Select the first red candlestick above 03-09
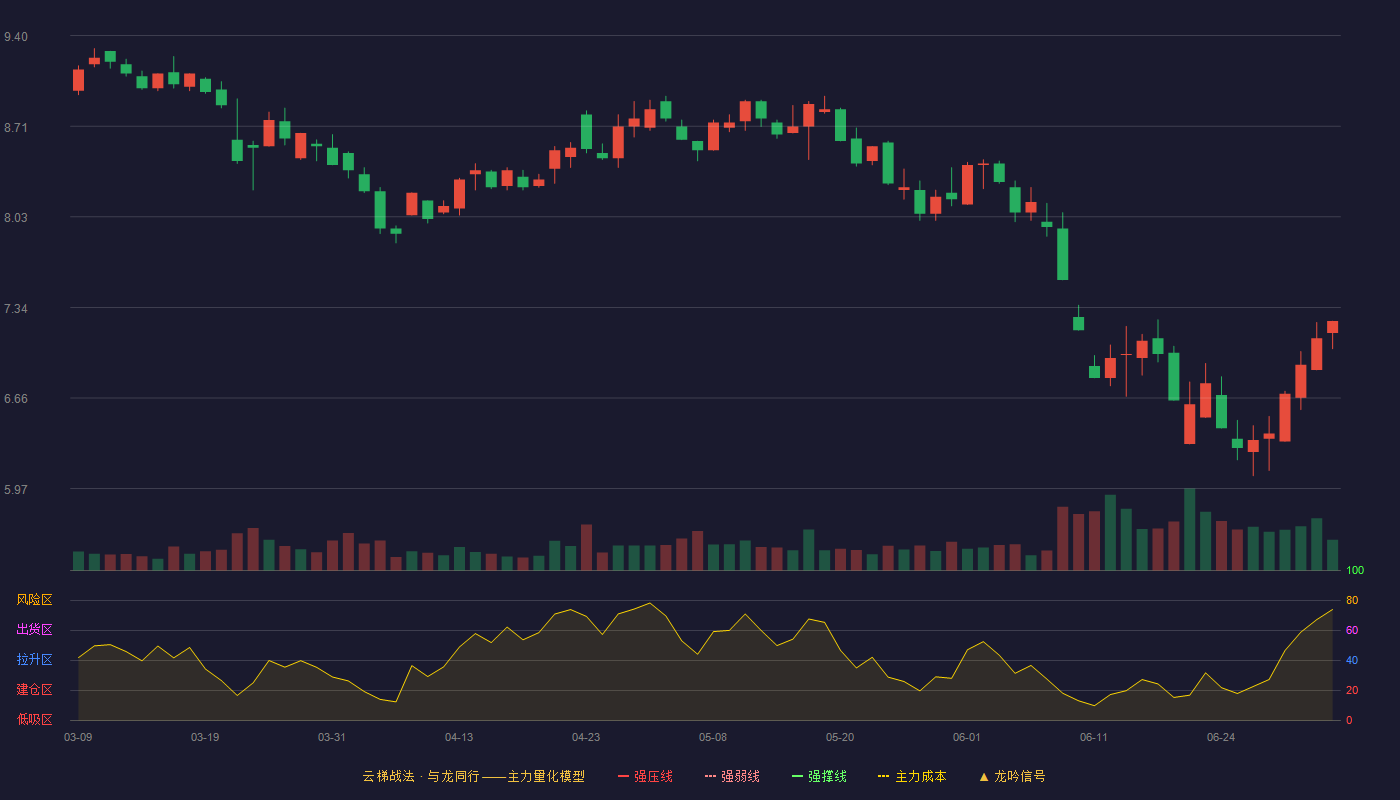The width and height of the screenshot is (1400, 800). click(78, 80)
